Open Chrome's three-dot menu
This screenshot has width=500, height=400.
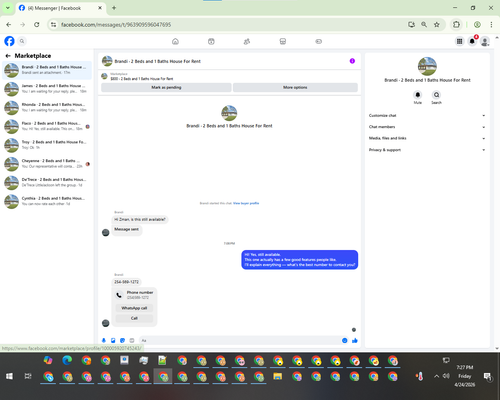(491, 25)
